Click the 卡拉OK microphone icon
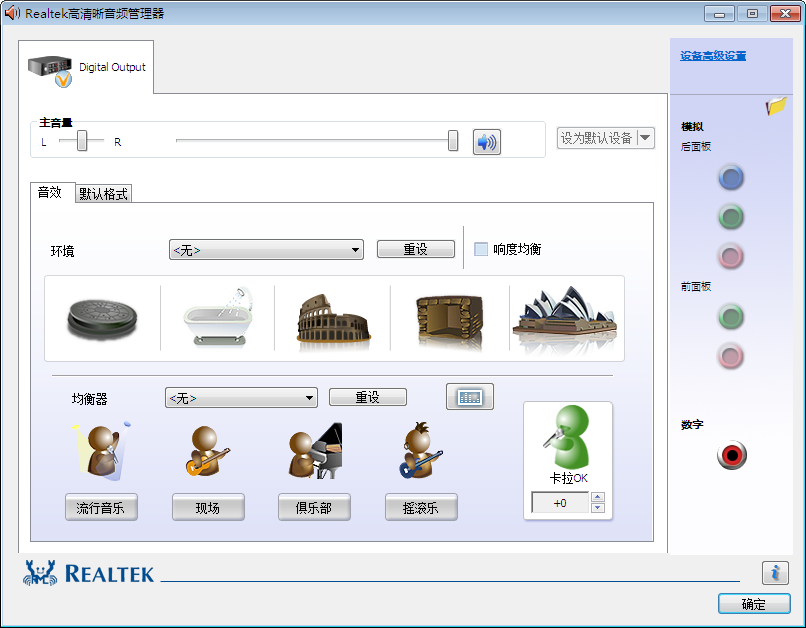This screenshot has width=806, height=628. [567, 440]
